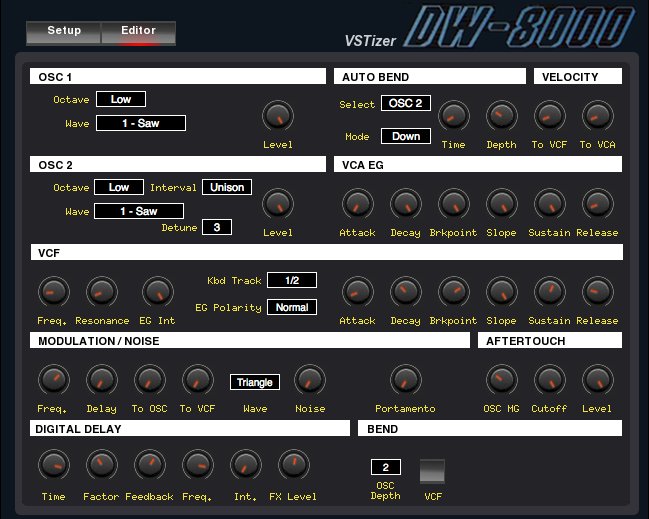
Task: Click the VCA EG Brkpoint knob
Action: (x=454, y=204)
